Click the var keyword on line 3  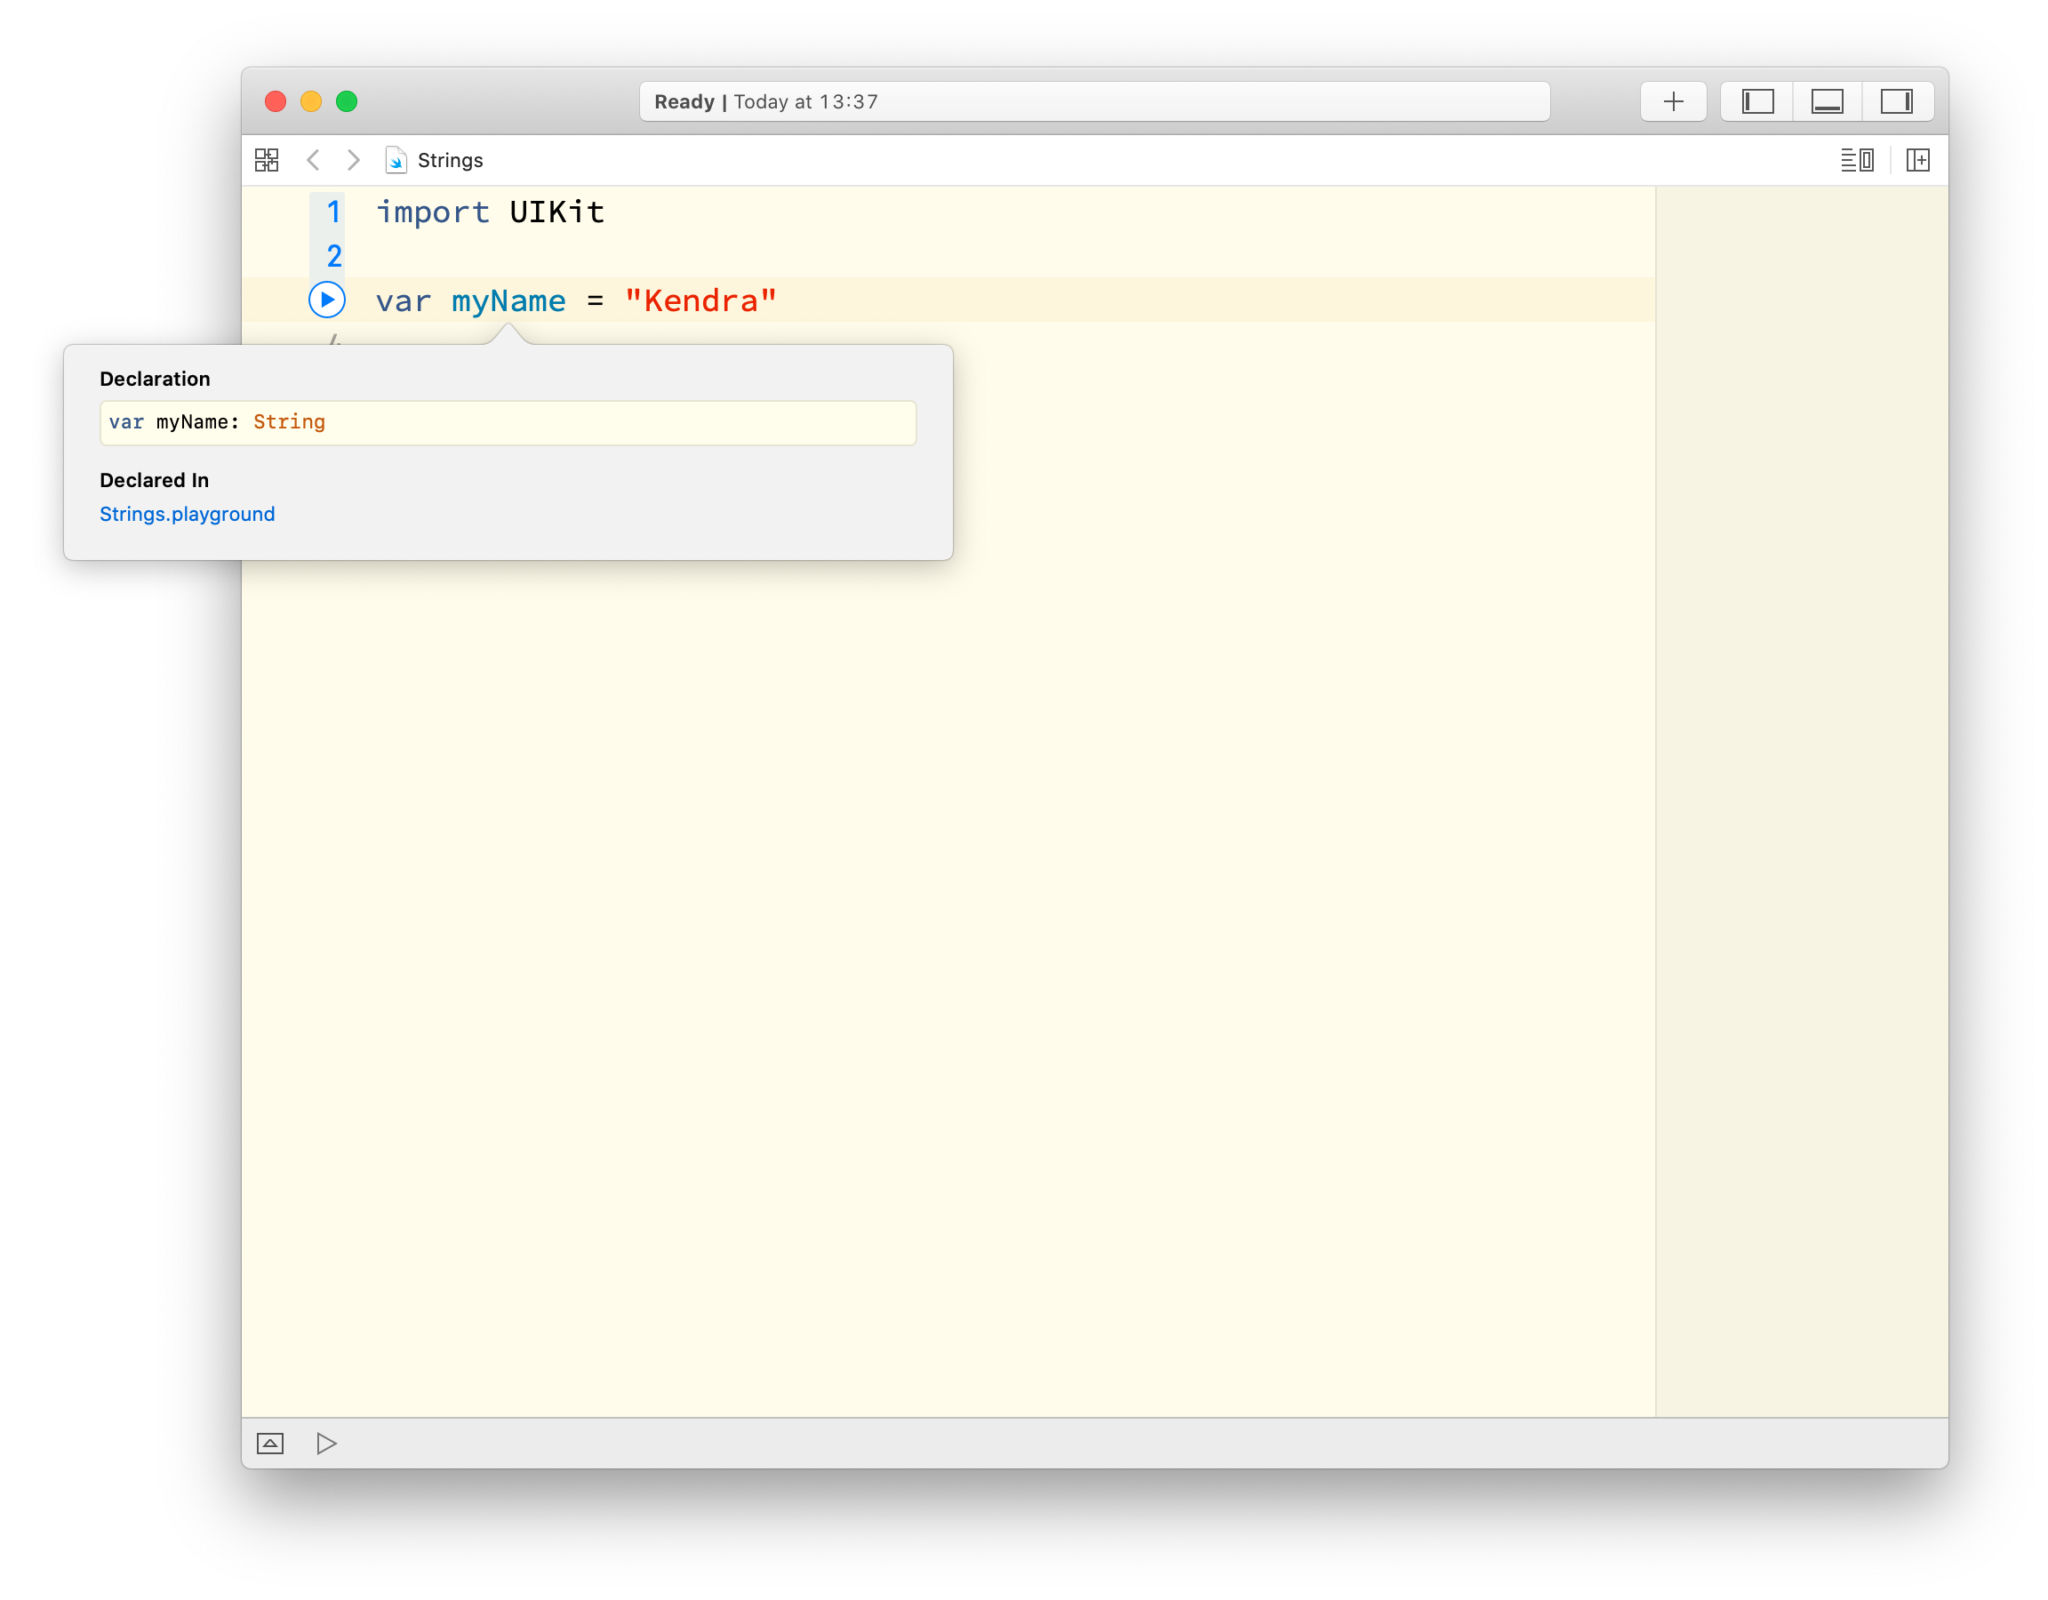point(403,300)
